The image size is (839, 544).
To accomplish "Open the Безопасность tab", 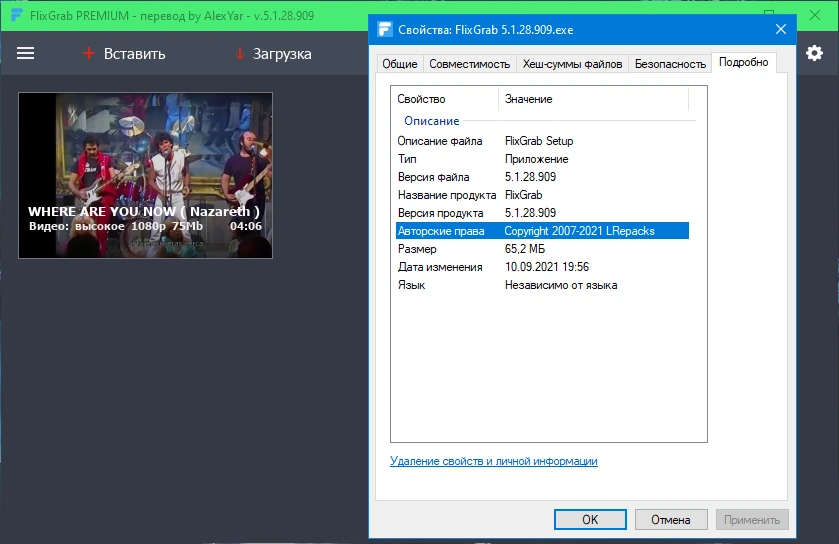I will (x=670, y=64).
